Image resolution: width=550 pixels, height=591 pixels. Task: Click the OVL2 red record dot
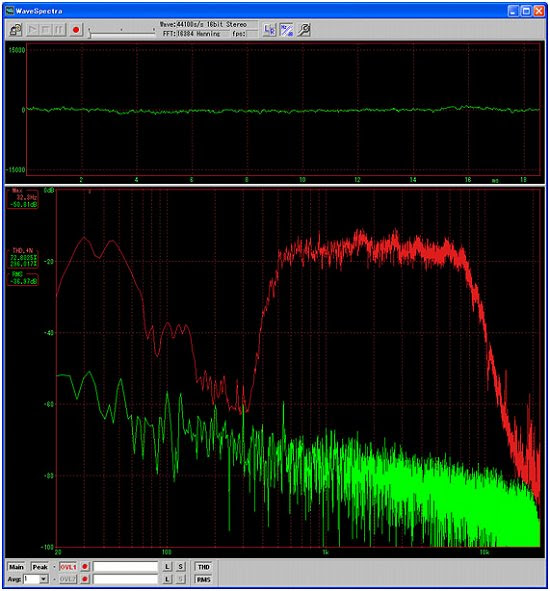(85, 579)
